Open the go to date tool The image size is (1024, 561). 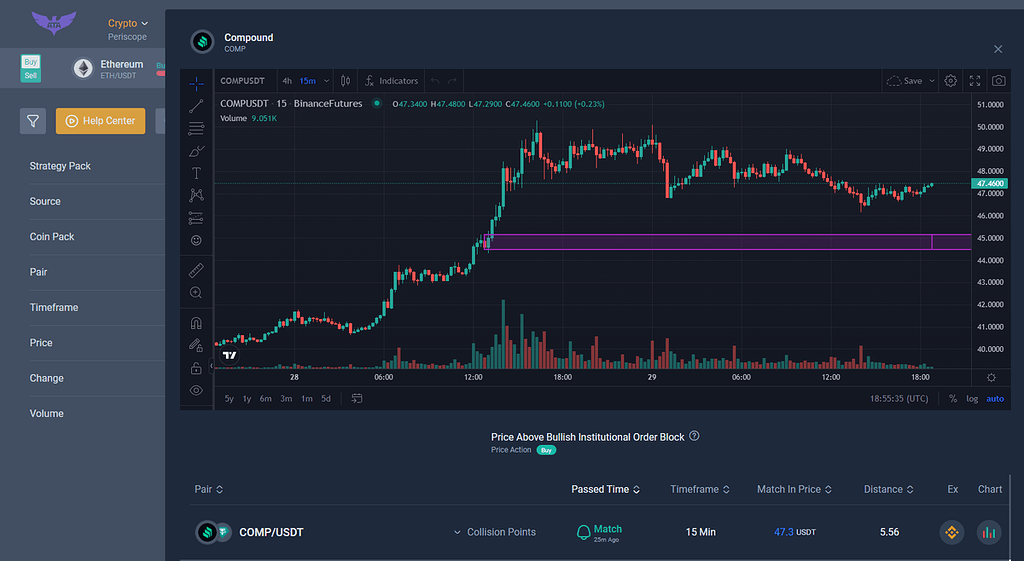[357, 398]
